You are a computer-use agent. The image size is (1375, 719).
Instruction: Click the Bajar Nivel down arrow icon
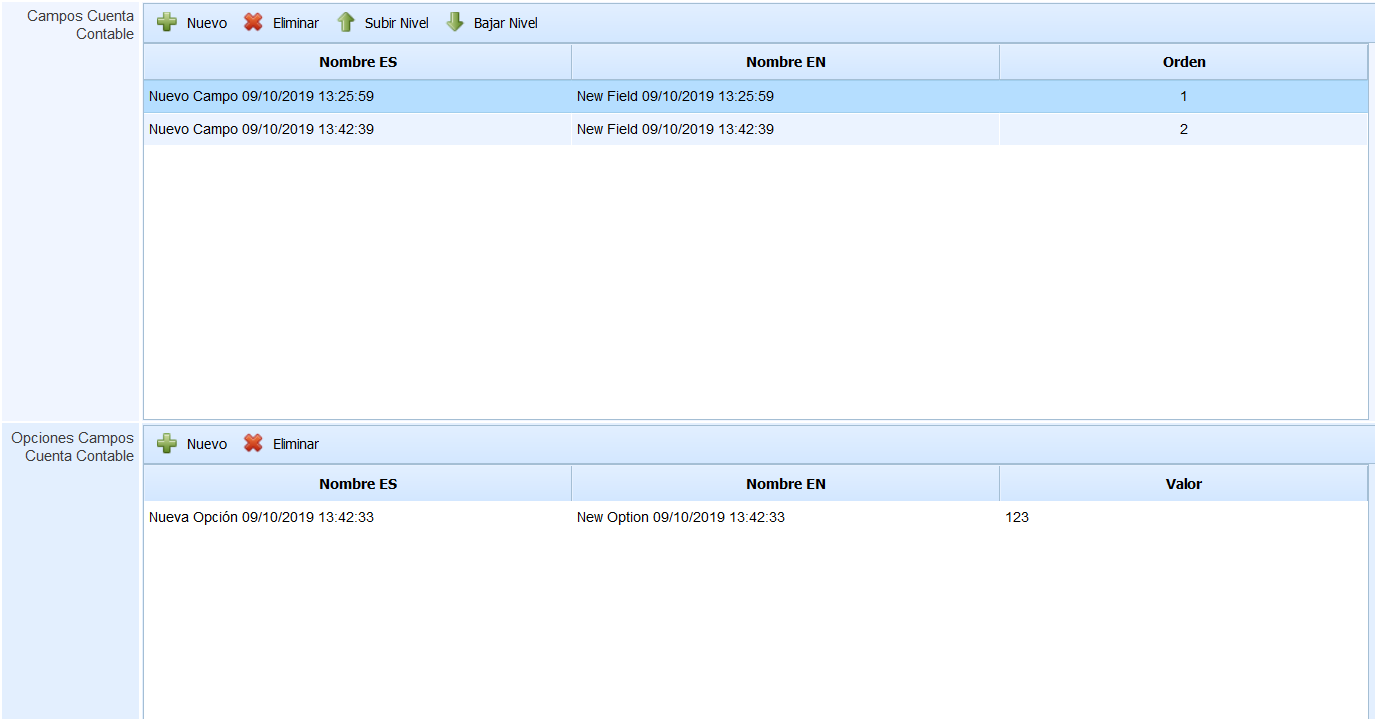coord(455,23)
